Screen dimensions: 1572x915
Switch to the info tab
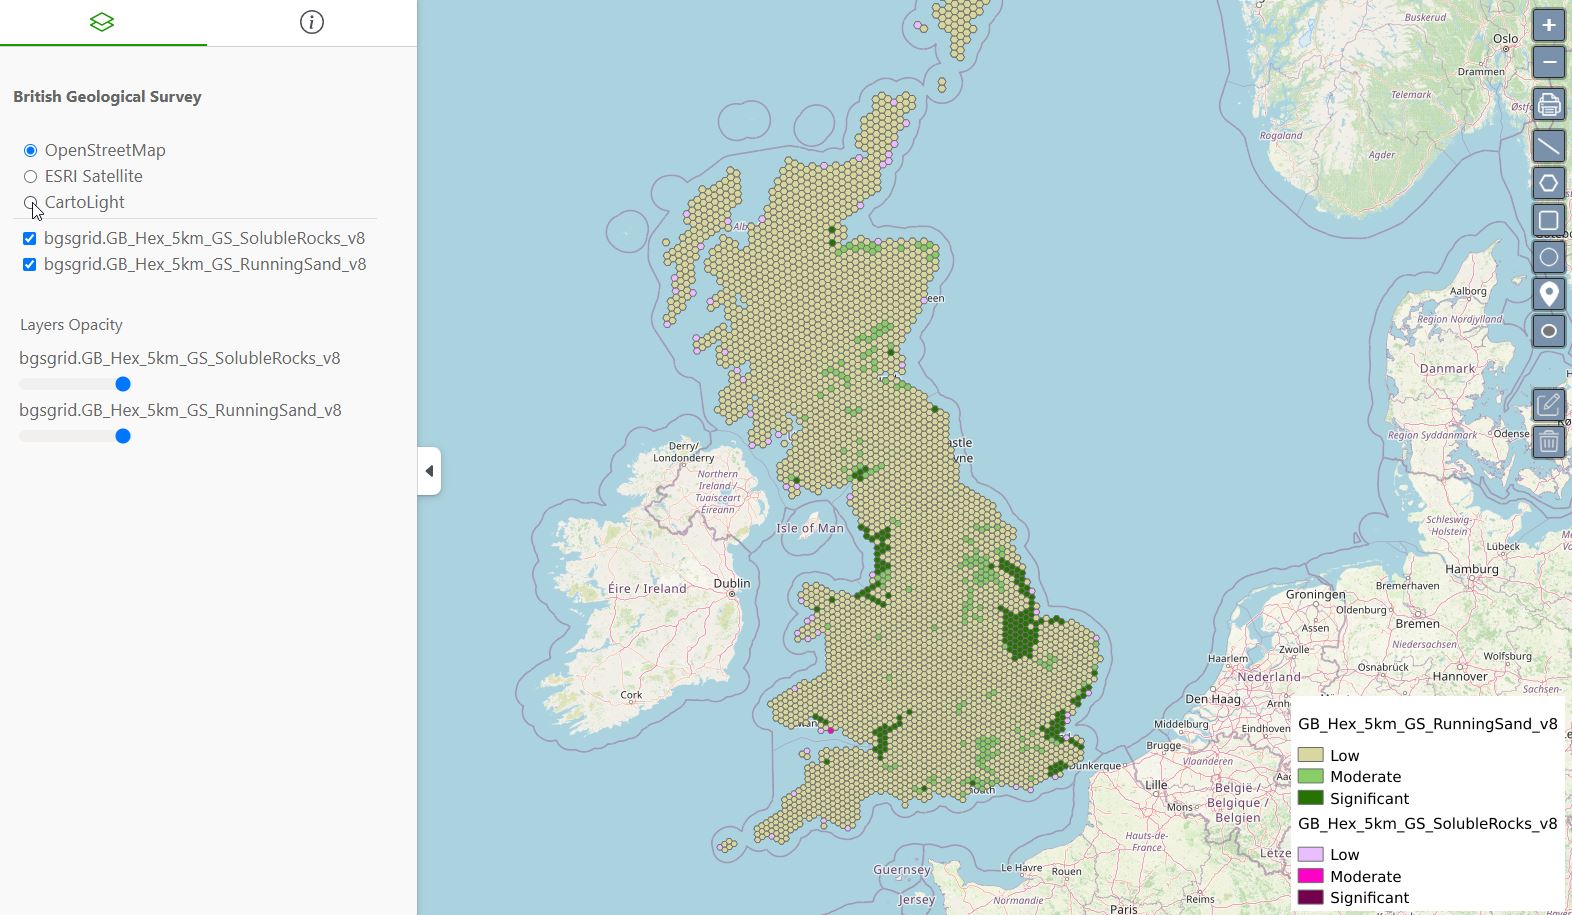pyautogui.click(x=312, y=22)
